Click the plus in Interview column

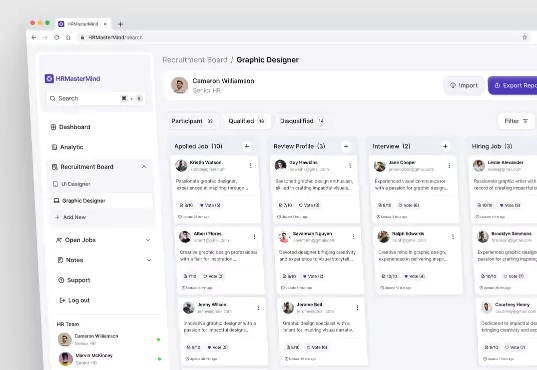[x=445, y=146]
